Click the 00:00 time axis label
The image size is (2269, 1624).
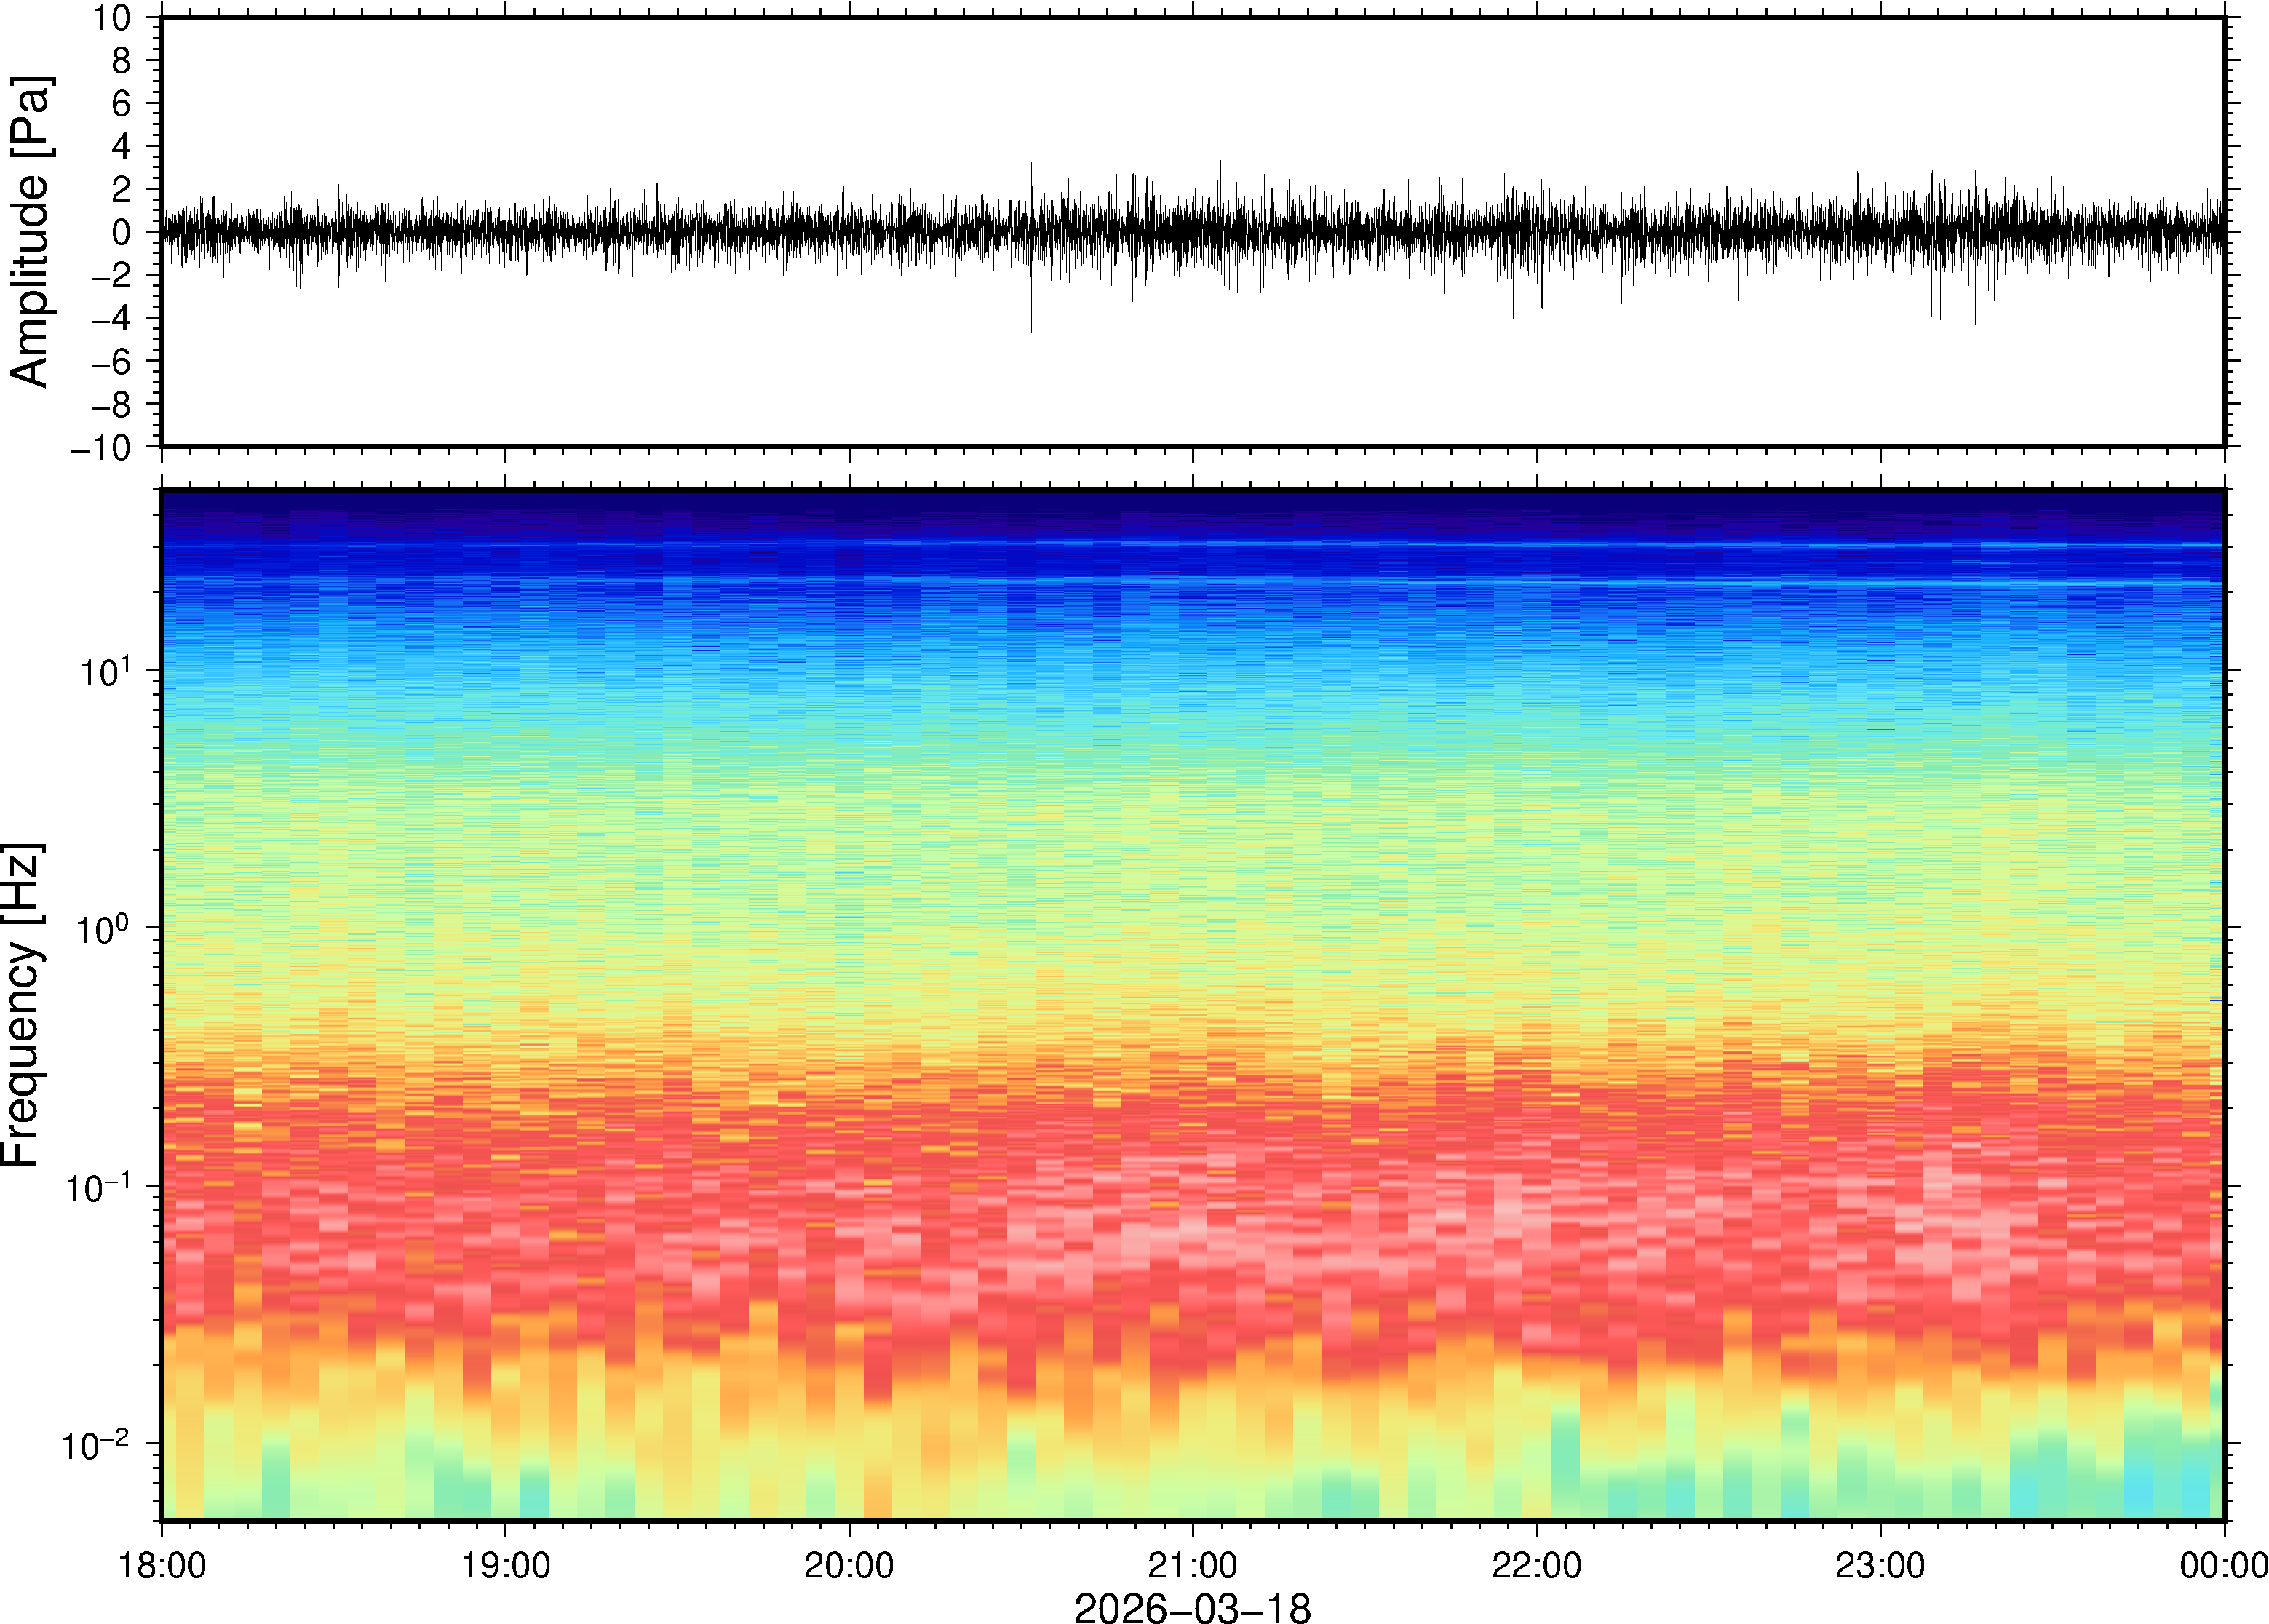click(x=2222, y=1564)
